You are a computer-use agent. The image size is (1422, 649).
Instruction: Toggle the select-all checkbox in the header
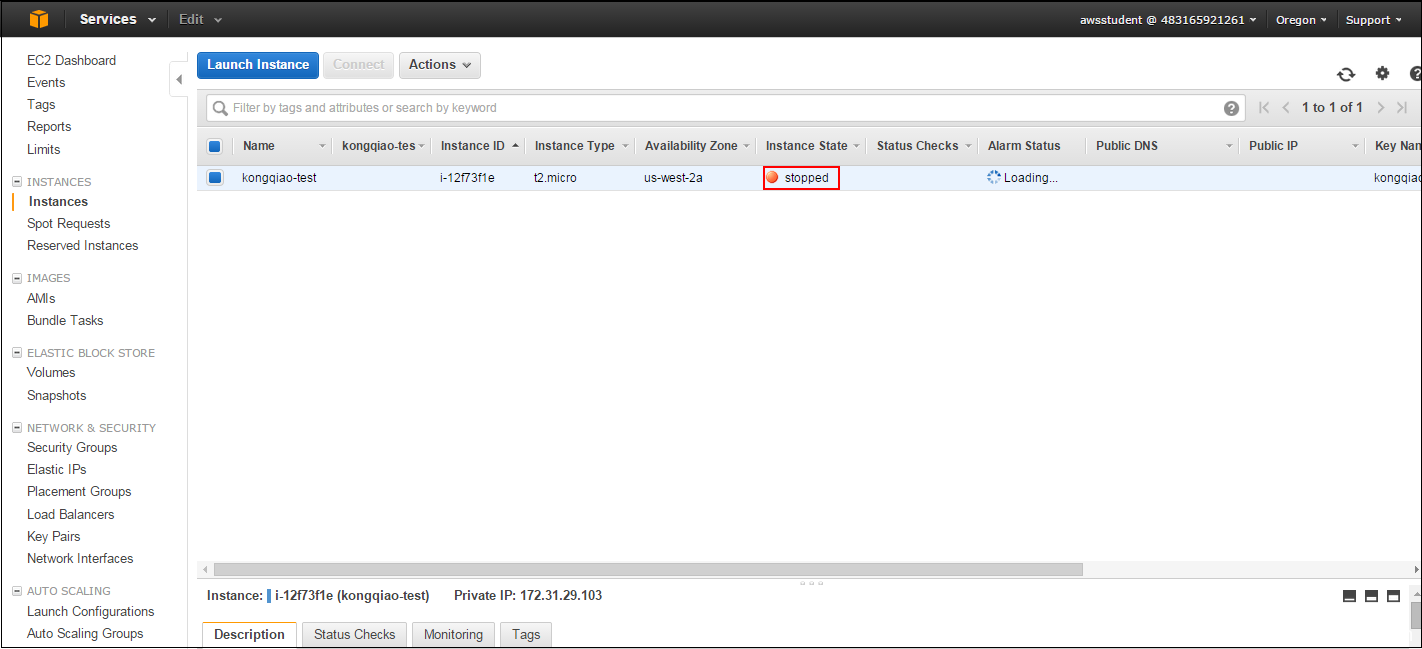[214, 146]
